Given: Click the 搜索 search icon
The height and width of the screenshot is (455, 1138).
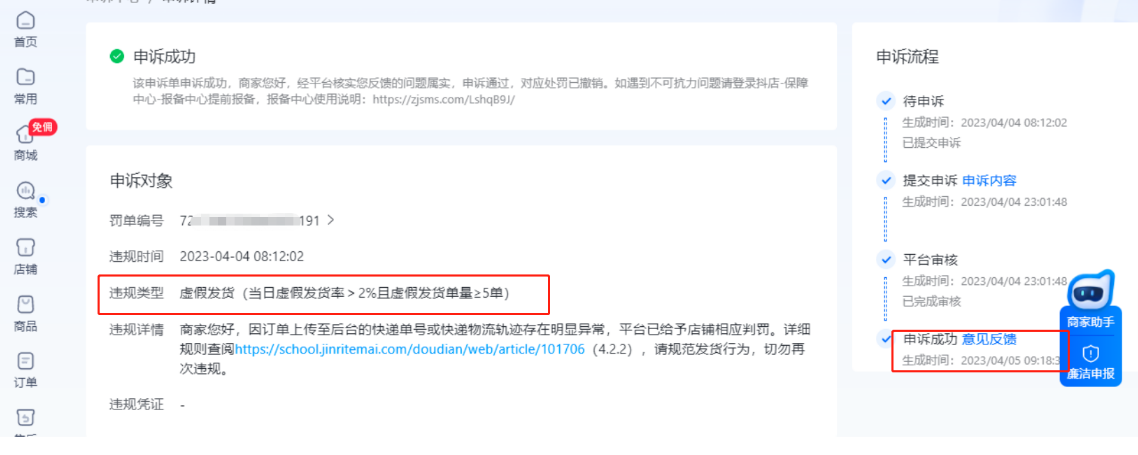Looking at the screenshot, I should click(25, 191).
